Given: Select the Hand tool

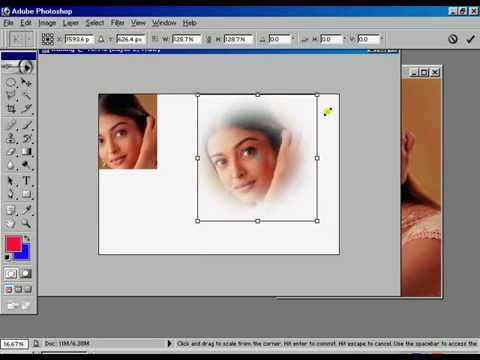Looking at the screenshot, I should pyautogui.click(x=11, y=223).
